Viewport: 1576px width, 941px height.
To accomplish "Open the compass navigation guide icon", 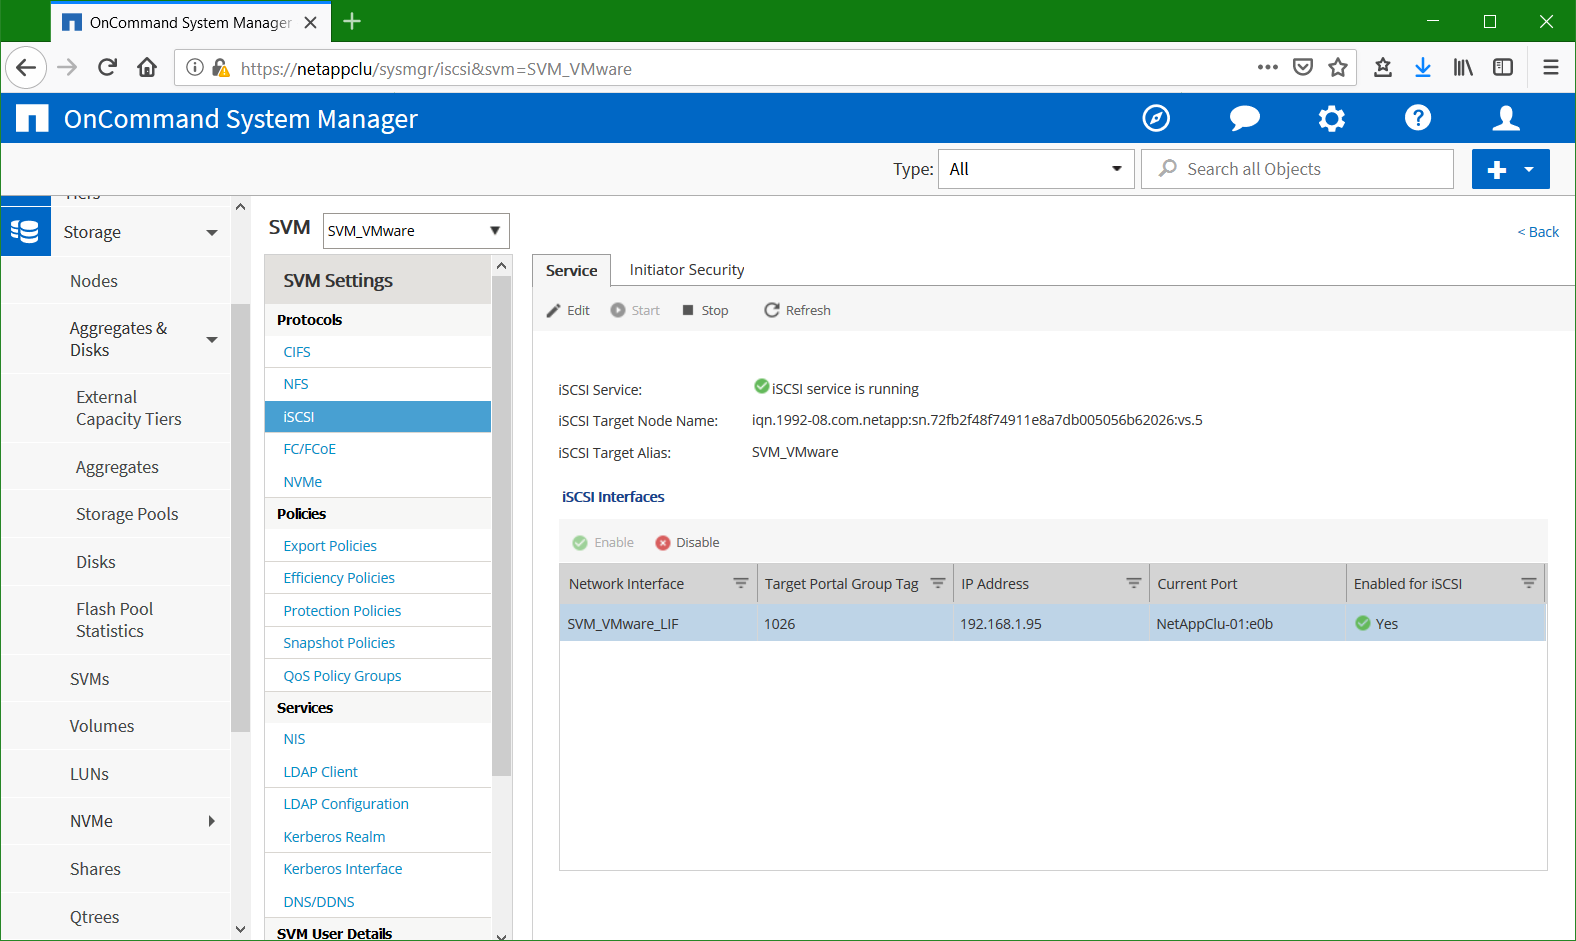I will (x=1156, y=118).
